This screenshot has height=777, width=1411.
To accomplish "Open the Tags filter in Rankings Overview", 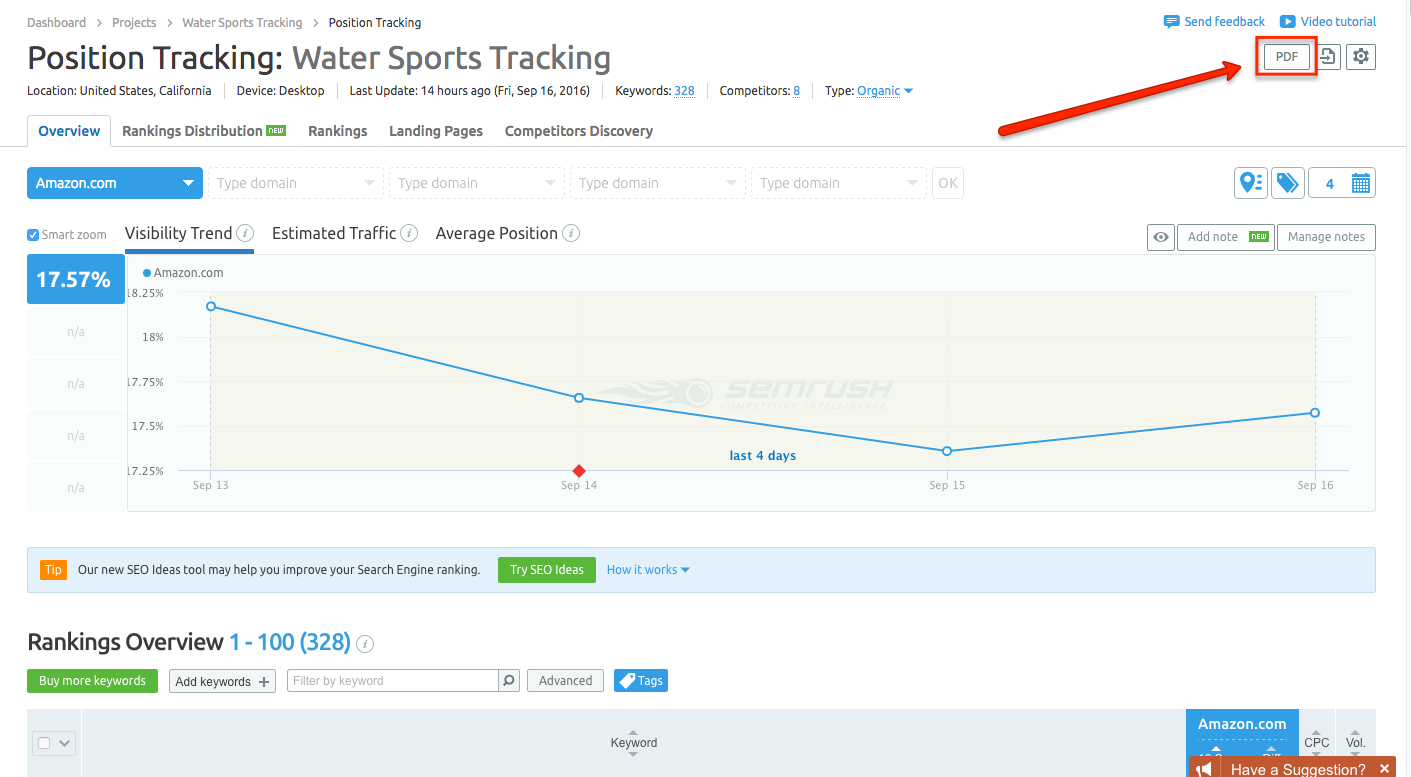I will click(640, 680).
